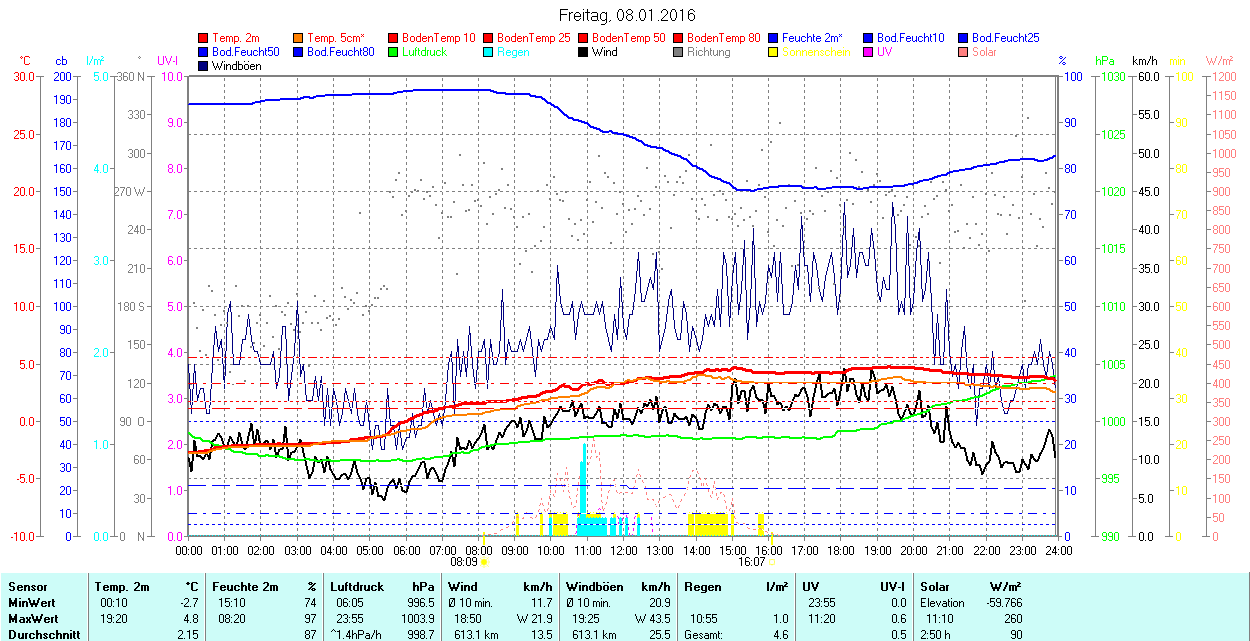This screenshot has height=641, width=1250.
Task: Click the yellow Sonnenschein legend square
Action: [774, 52]
